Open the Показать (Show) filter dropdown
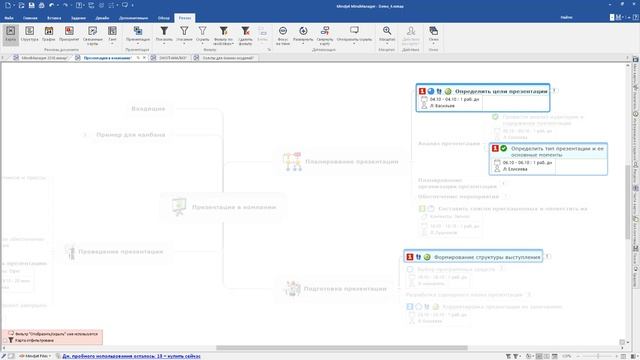 coord(164,35)
